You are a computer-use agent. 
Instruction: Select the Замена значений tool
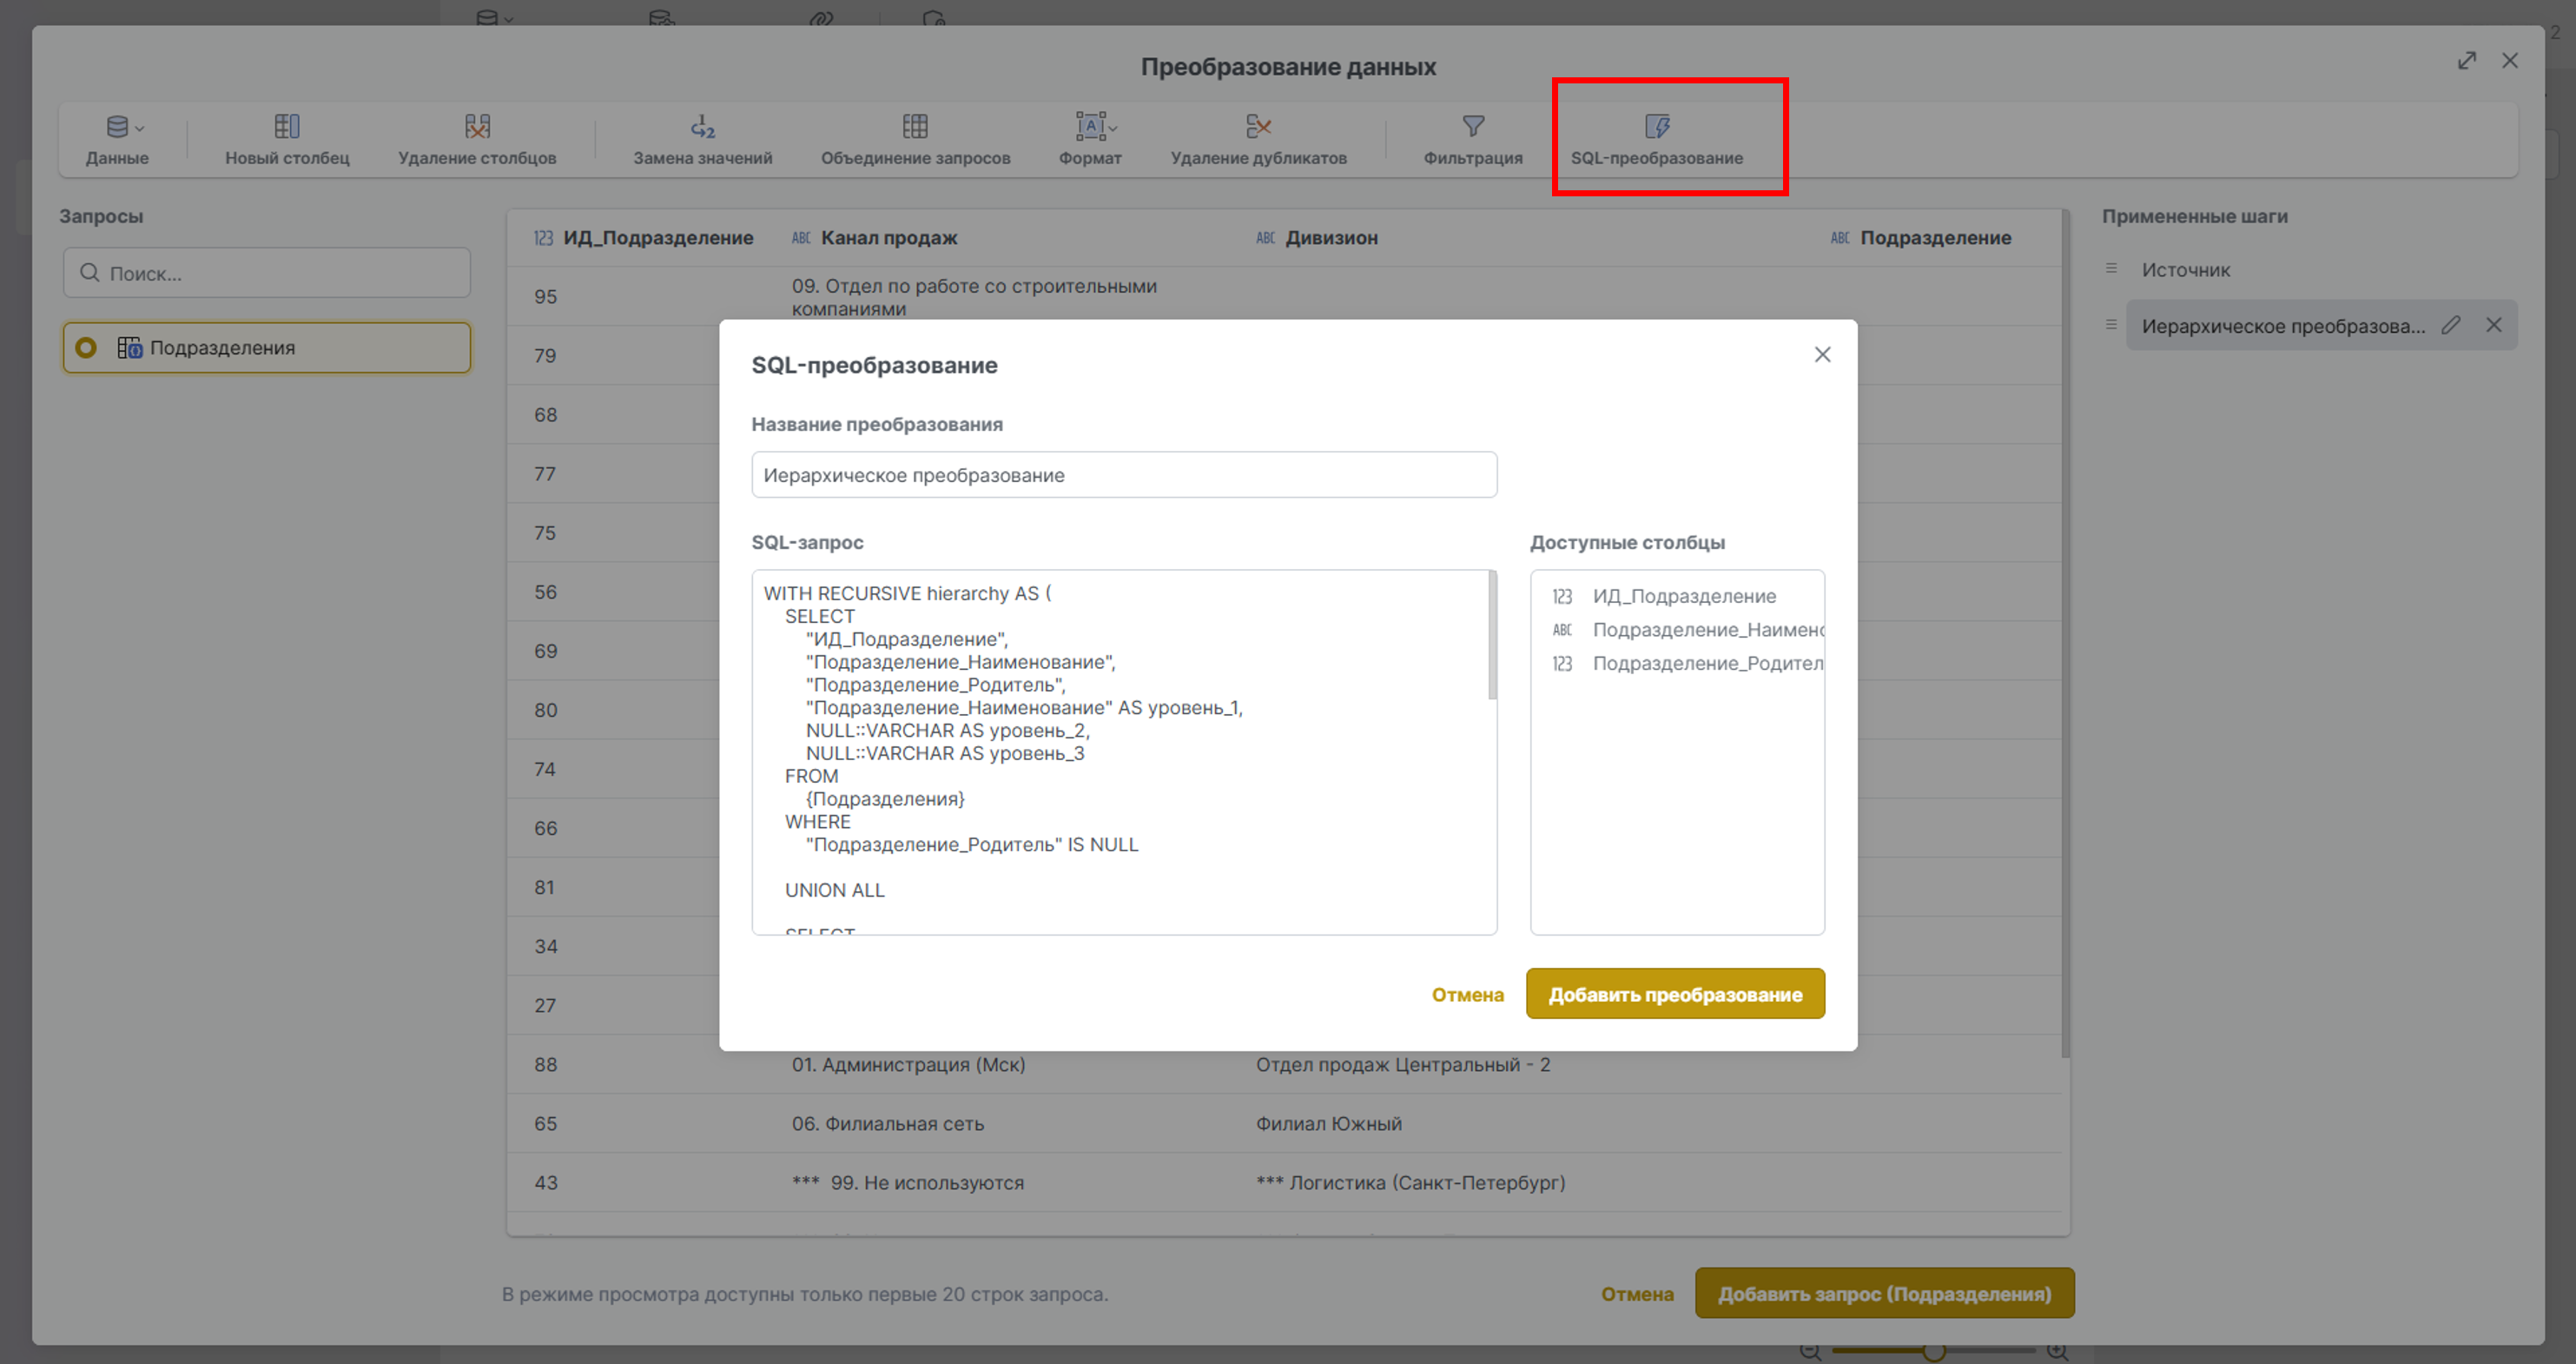point(701,140)
